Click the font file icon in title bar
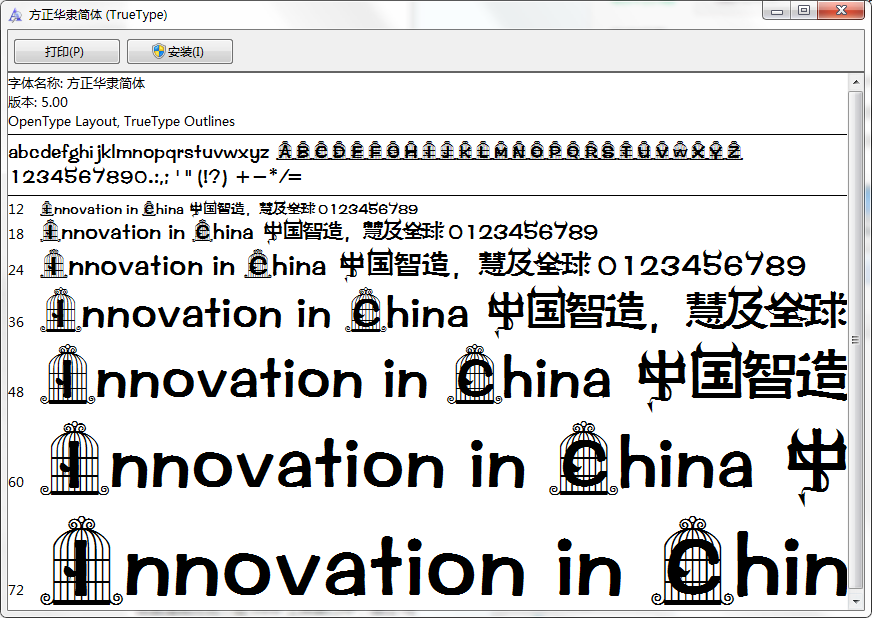This screenshot has height=618, width=872. tap(16, 15)
